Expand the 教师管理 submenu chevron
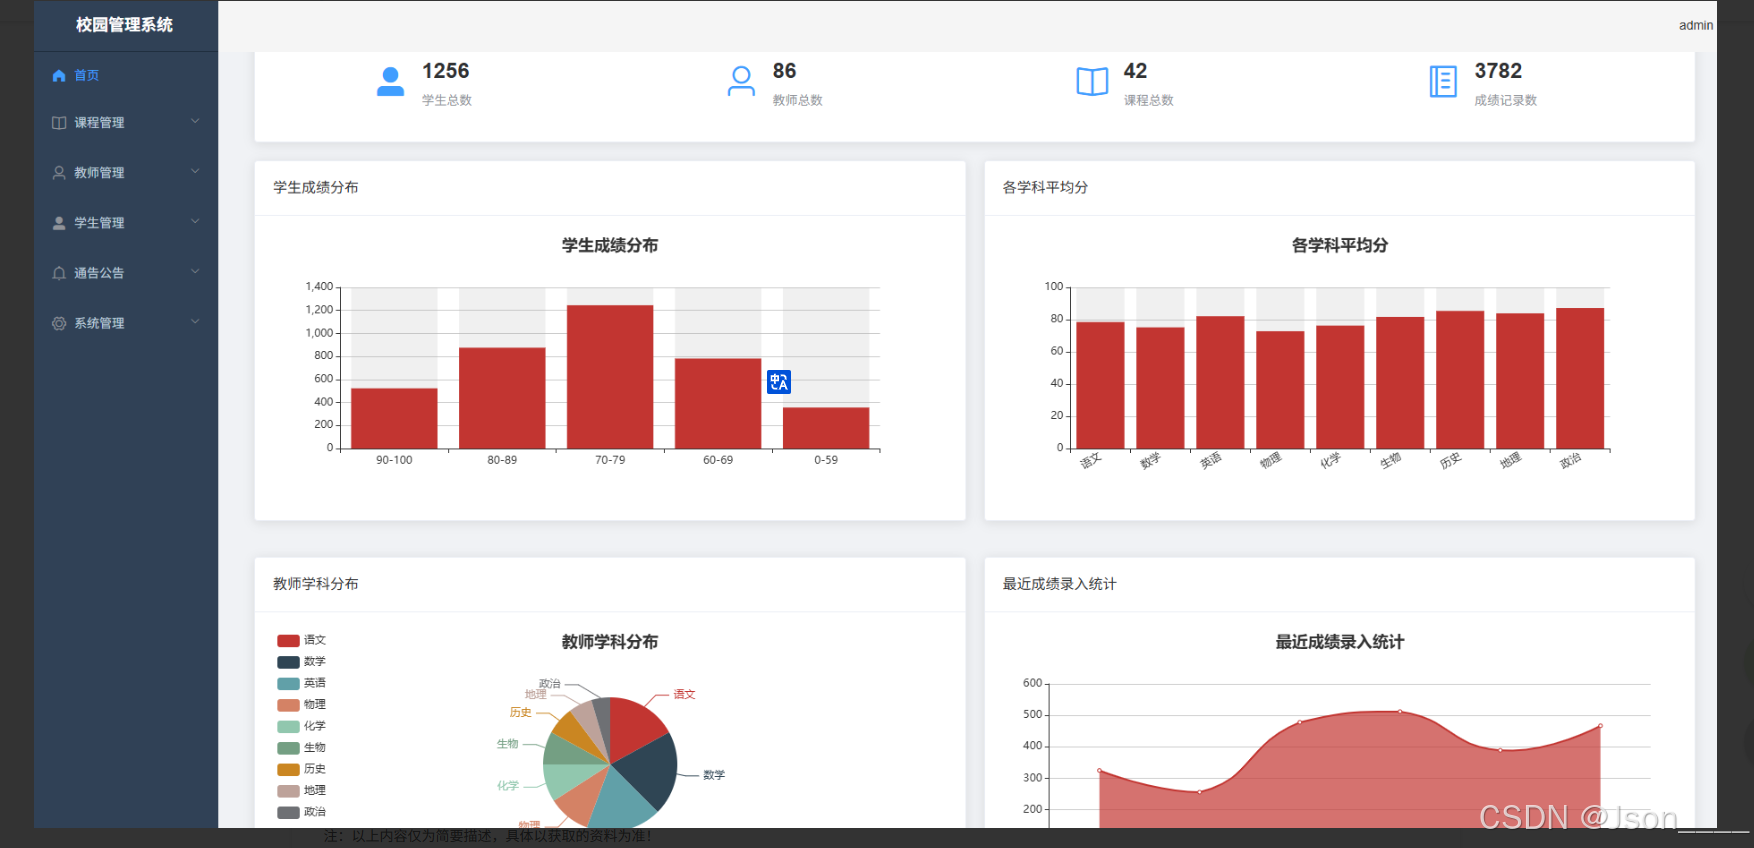Viewport: 1754px width, 848px height. 195,172
